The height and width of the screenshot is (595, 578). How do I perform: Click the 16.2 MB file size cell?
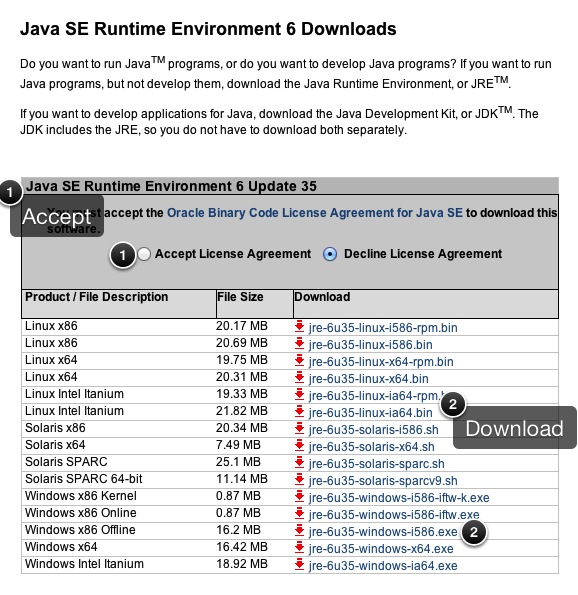pos(238,530)
